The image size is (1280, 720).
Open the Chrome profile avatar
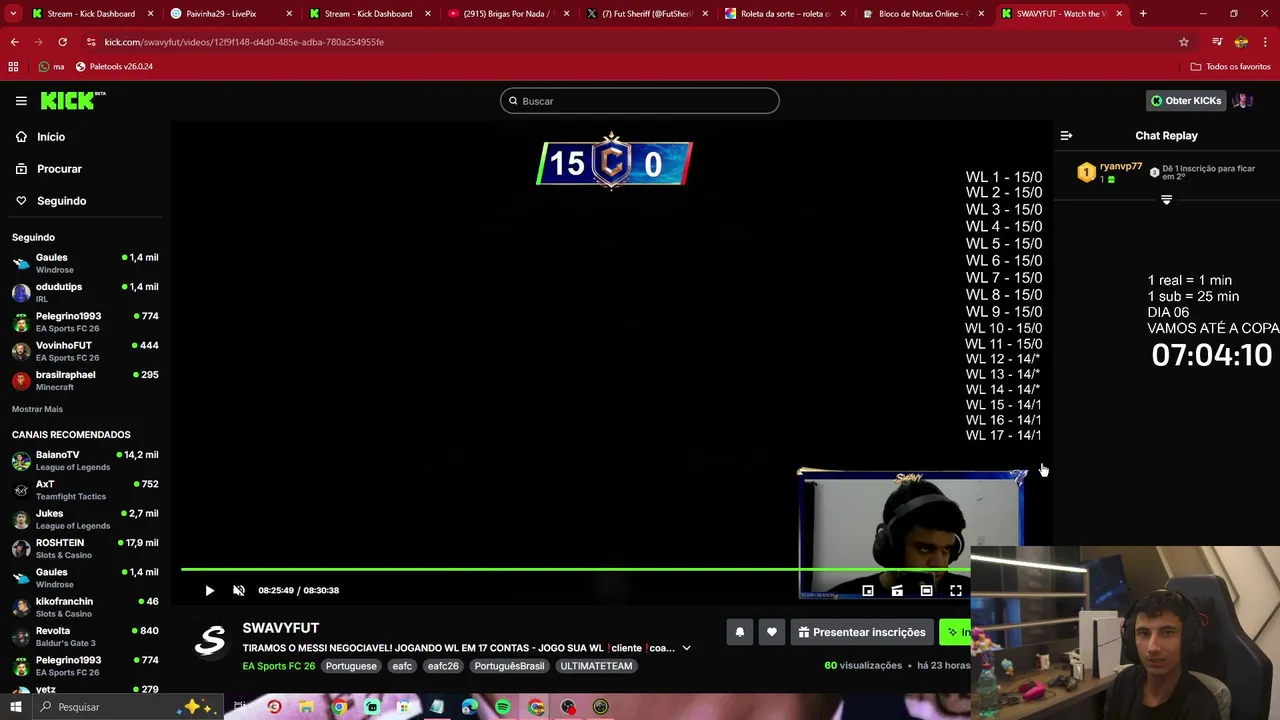pyautogui.click(x=1241, y=42)
